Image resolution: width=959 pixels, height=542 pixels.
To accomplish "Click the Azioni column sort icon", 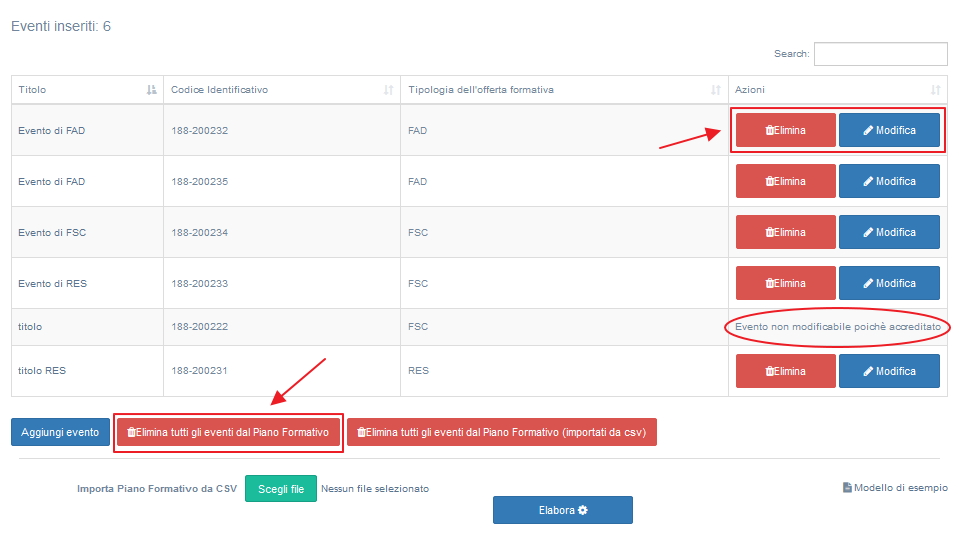I will (935, 90).
